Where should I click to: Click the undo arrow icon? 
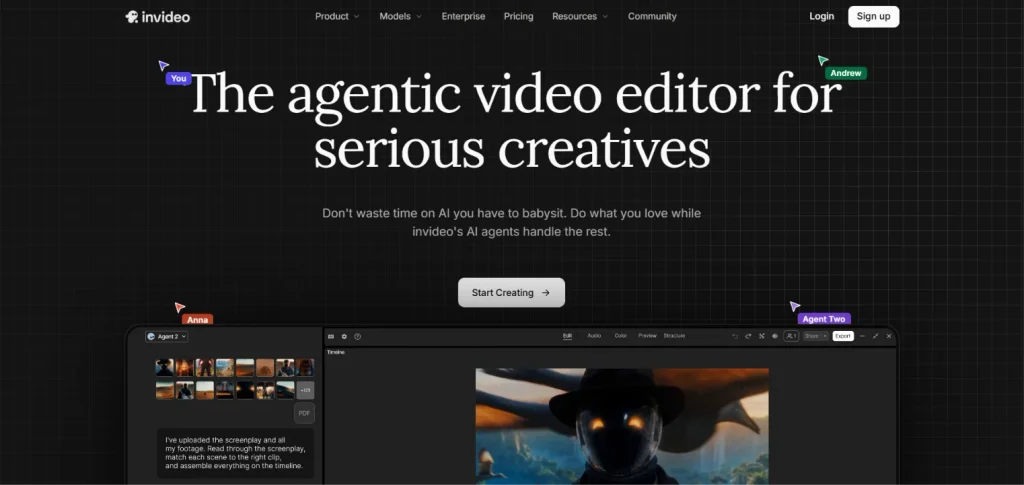[735, 336]
